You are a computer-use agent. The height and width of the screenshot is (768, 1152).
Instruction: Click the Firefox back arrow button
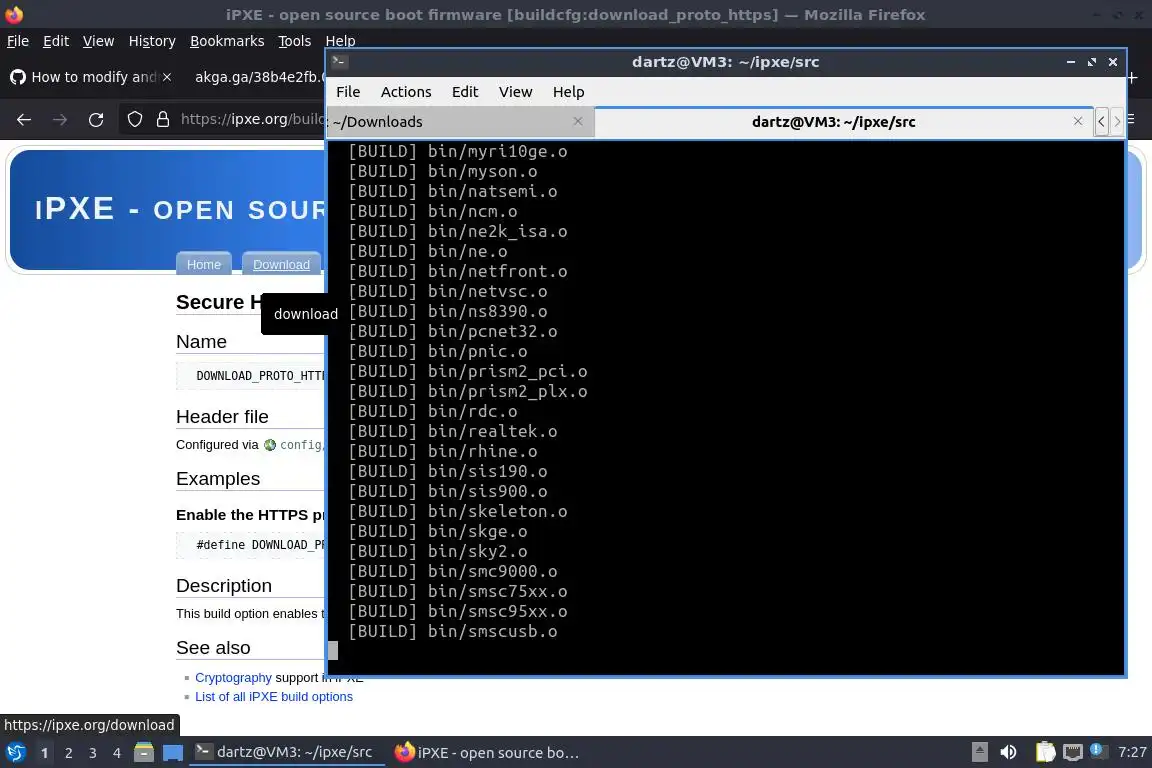[x=24, y=119]
